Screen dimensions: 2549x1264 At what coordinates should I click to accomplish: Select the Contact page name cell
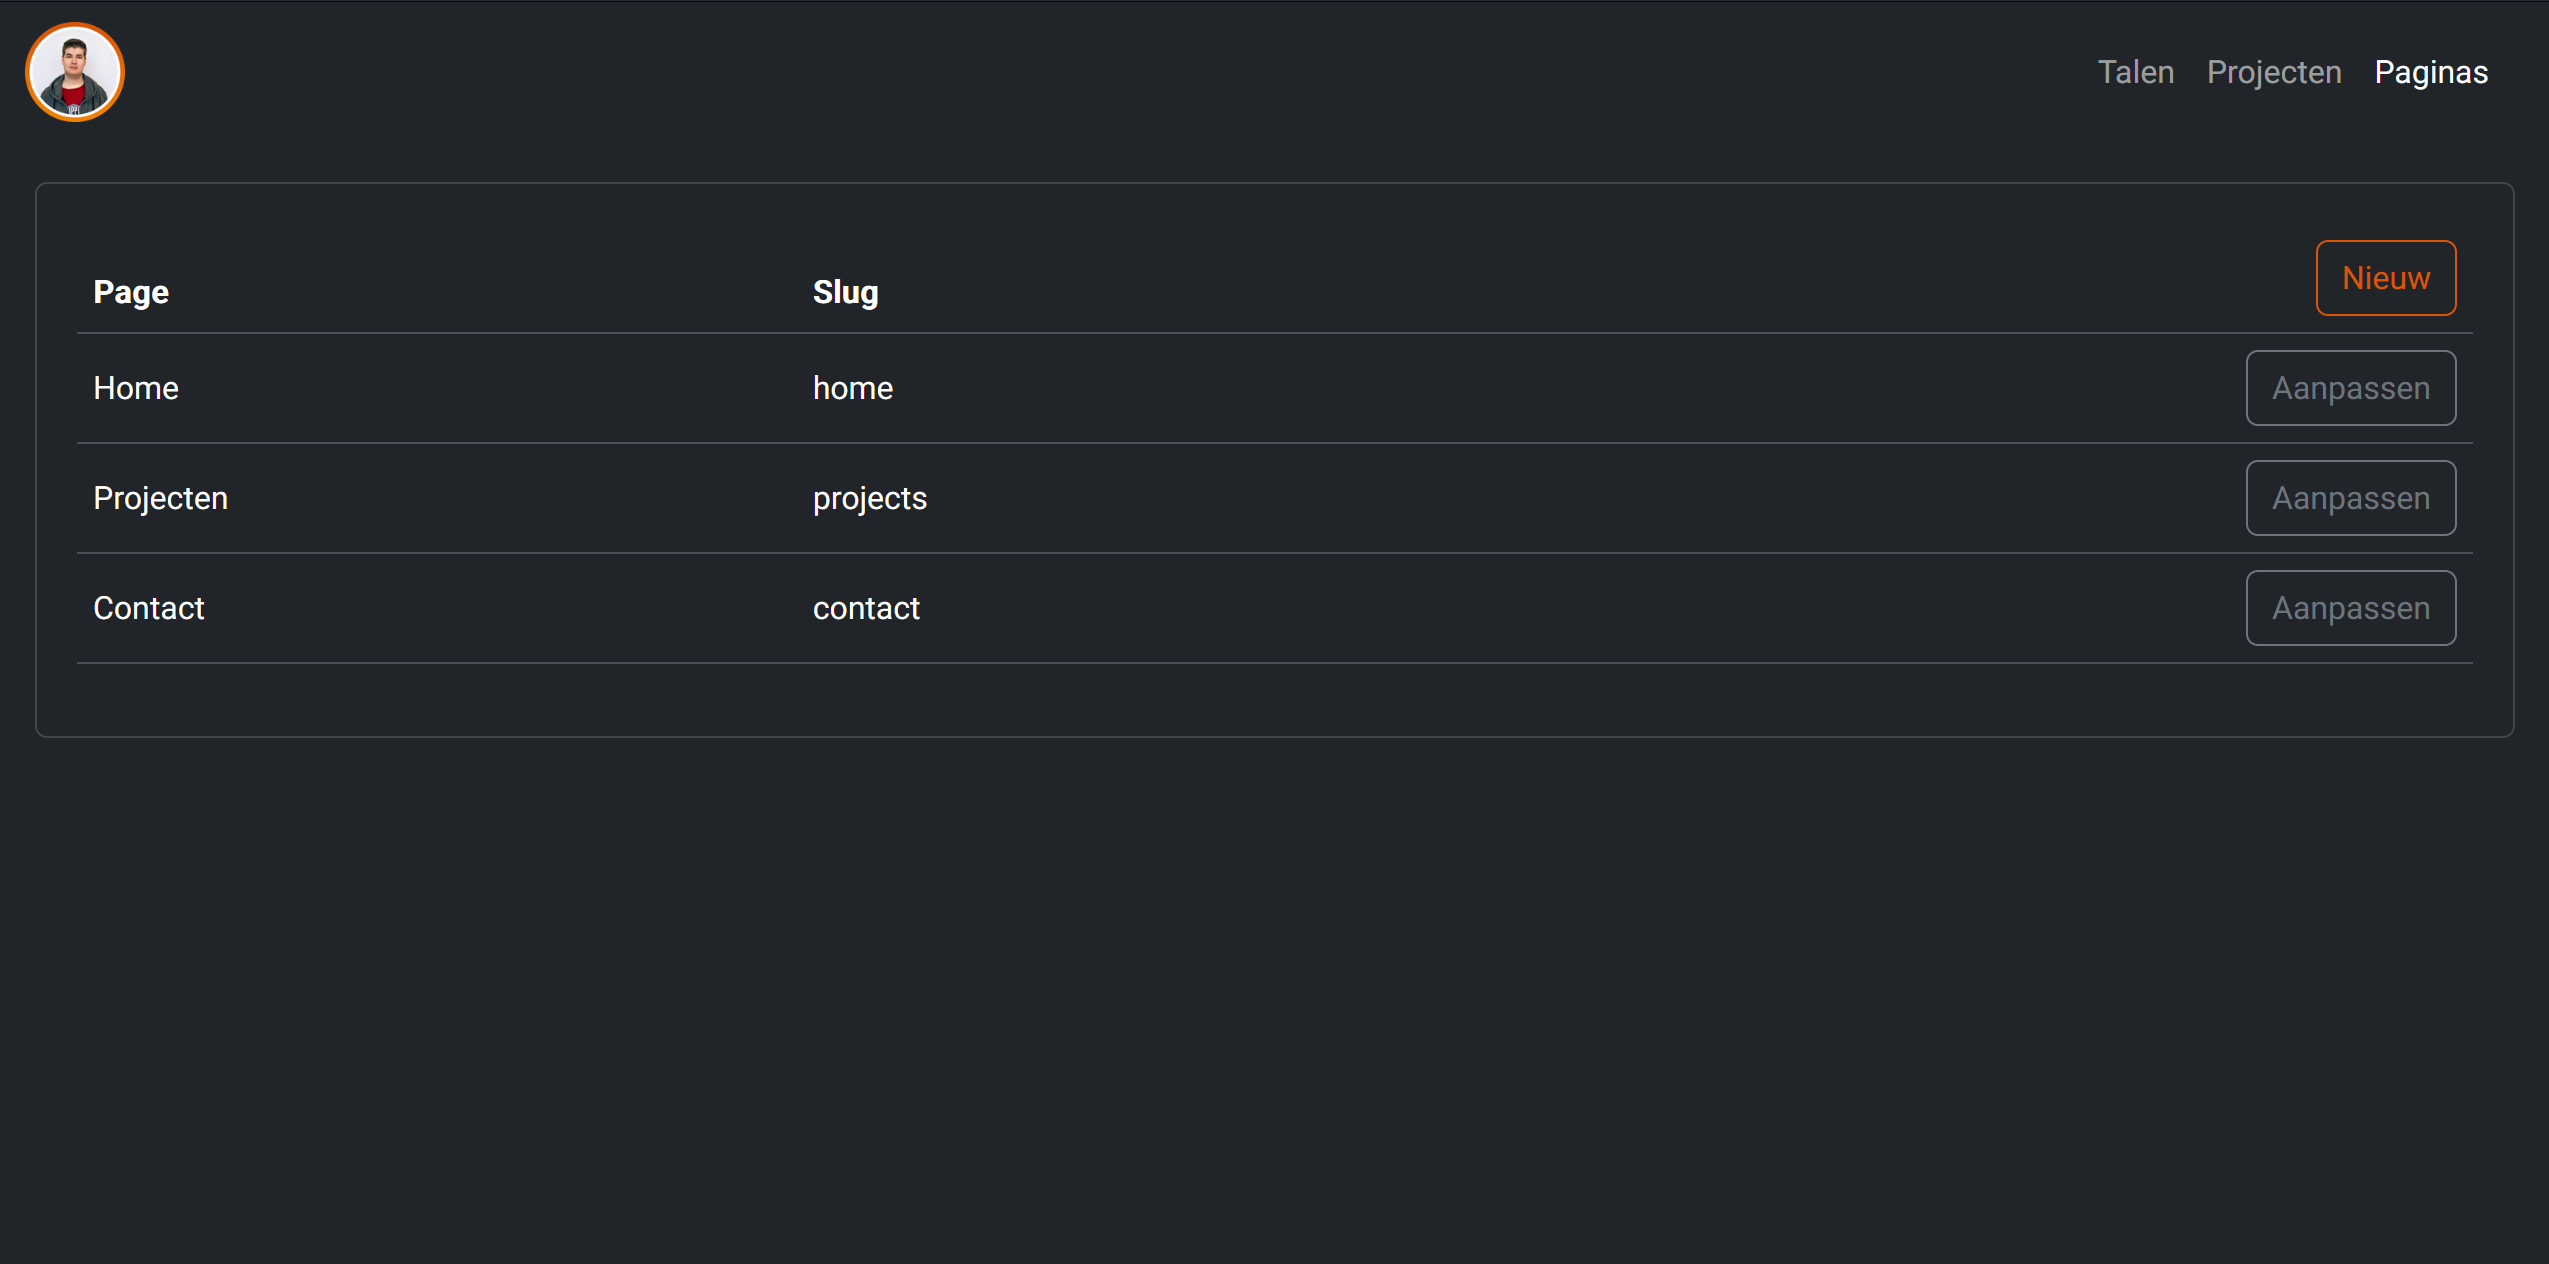(149, 608)
